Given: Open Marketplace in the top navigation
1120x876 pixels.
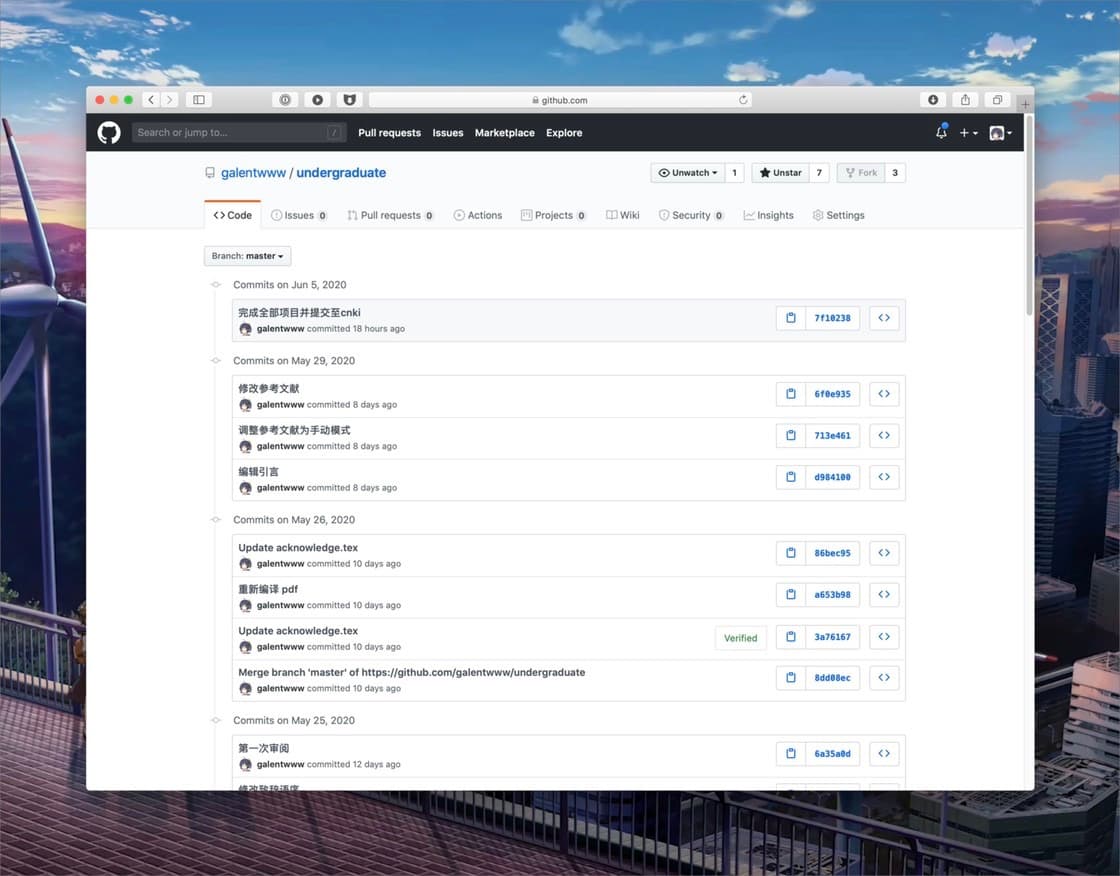Looking at the screenshot, I should 504,133.
